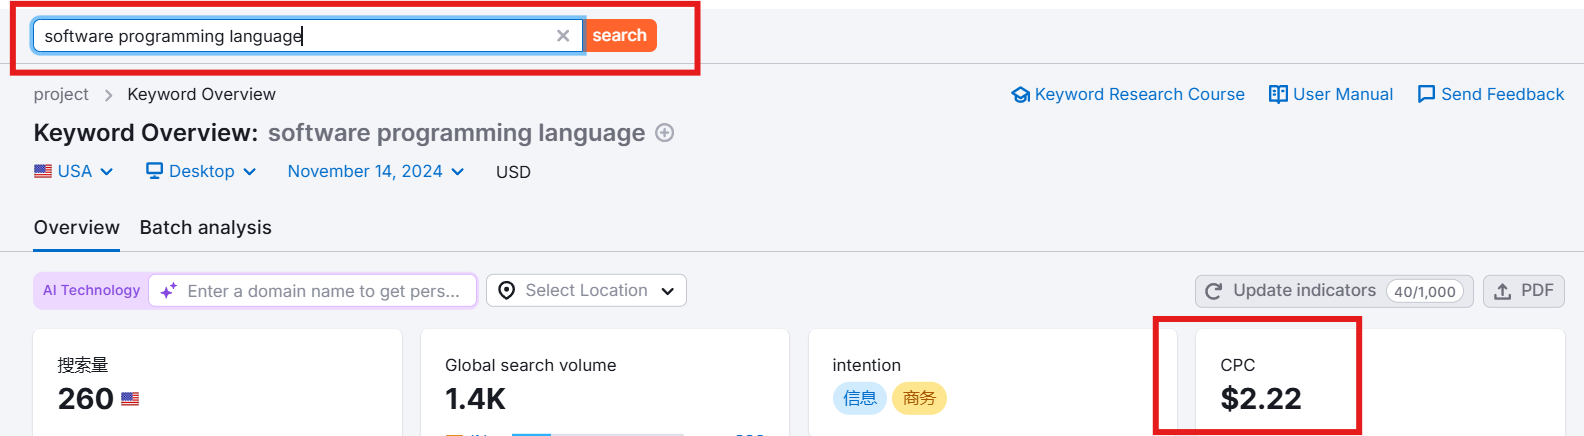Click the US flag beside 260
The width and height of the screenshot is (1584, 436).
130,399
